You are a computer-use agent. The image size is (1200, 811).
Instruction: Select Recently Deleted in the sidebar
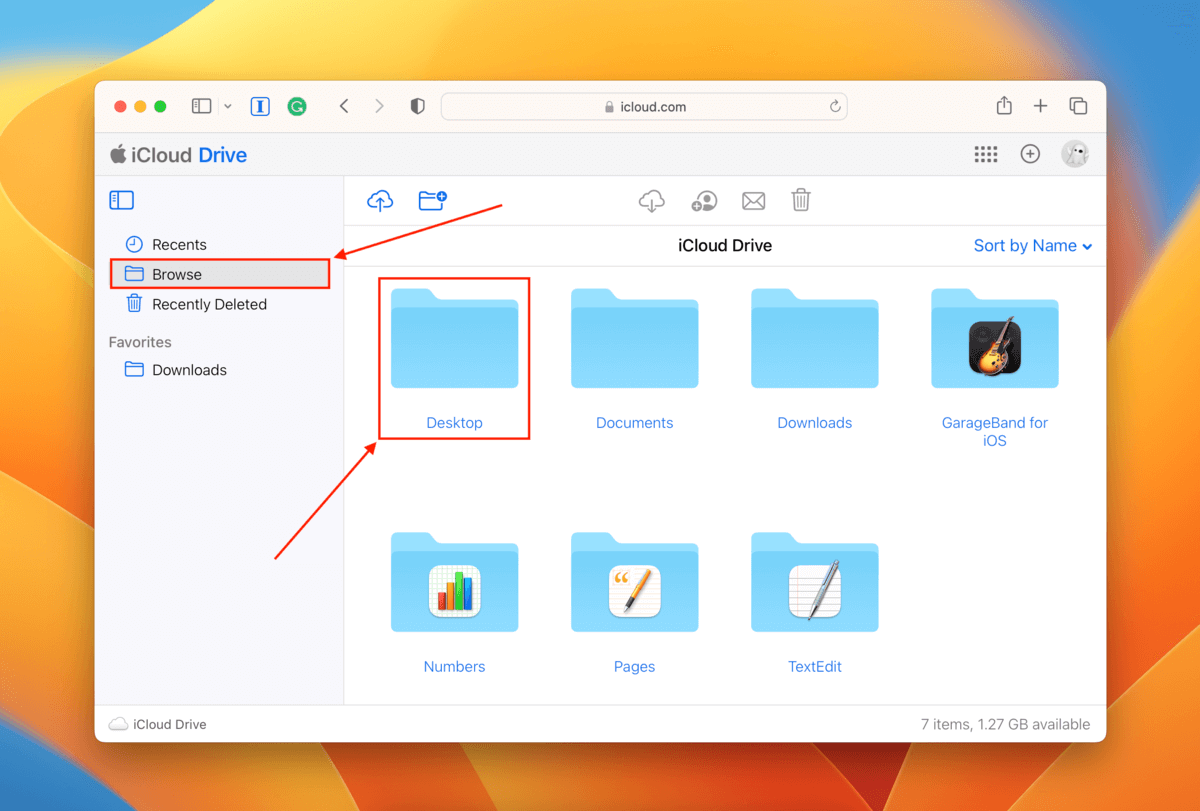click(x=208, y=304)
